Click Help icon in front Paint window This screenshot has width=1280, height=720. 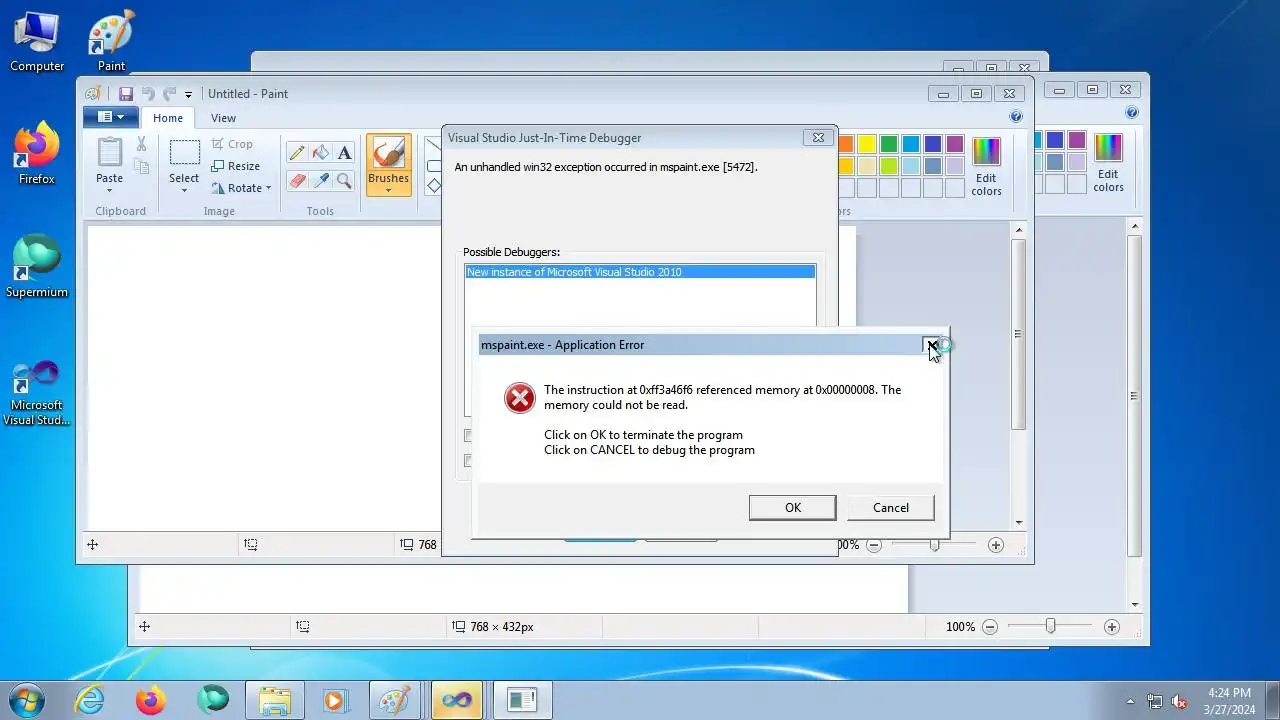tap(1016, 117)
